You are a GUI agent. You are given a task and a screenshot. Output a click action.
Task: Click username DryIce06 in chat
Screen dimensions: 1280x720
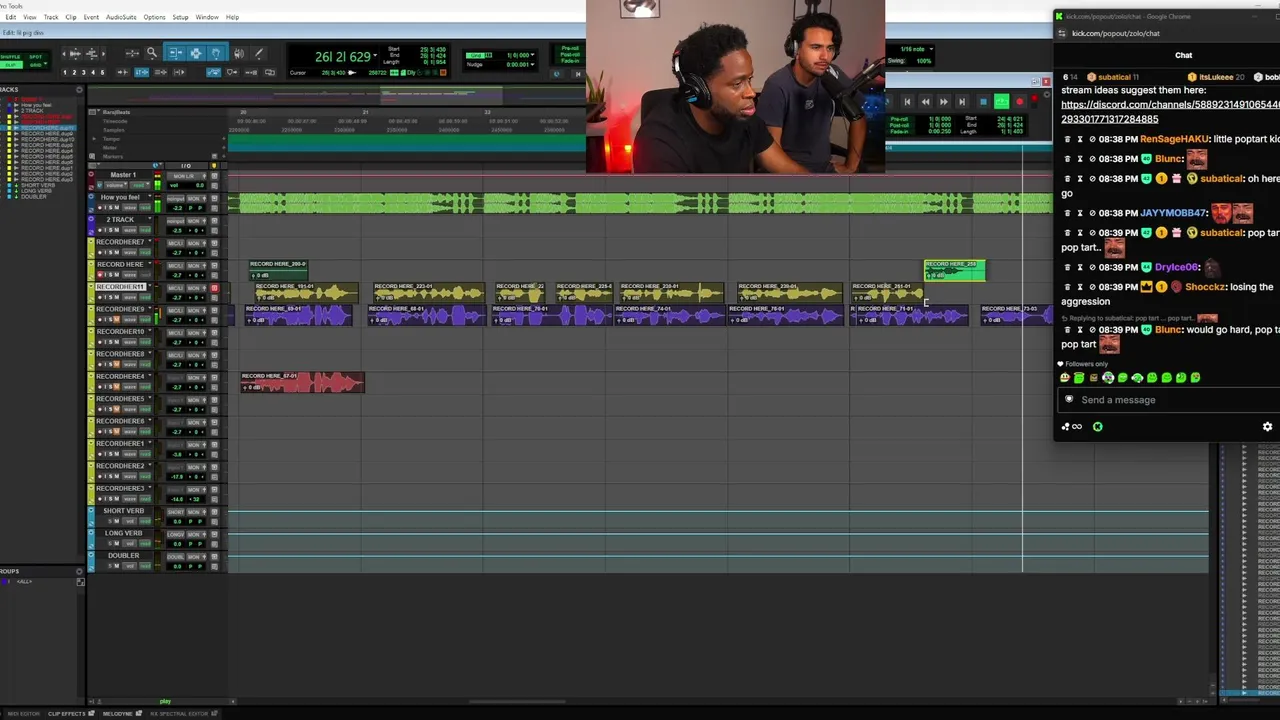coord(1176,267)
